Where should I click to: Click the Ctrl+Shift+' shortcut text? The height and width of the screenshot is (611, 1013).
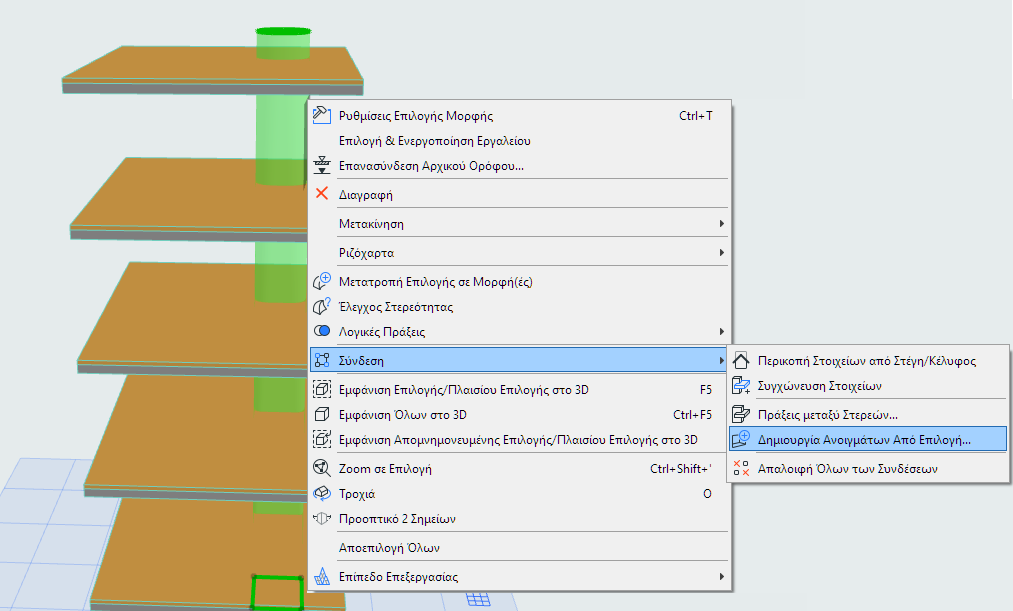(680, 468)
